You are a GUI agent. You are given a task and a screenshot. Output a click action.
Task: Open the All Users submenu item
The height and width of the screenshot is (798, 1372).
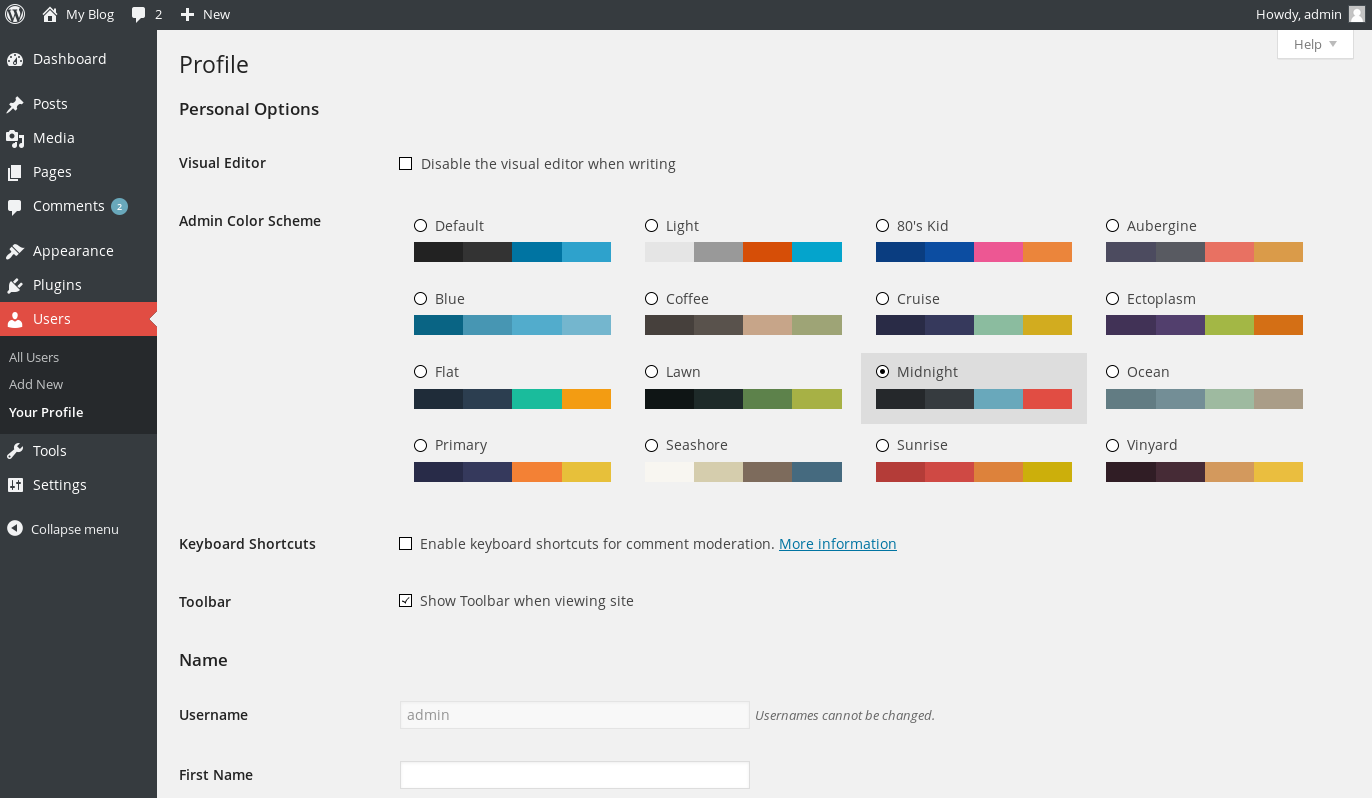(34, 357)
